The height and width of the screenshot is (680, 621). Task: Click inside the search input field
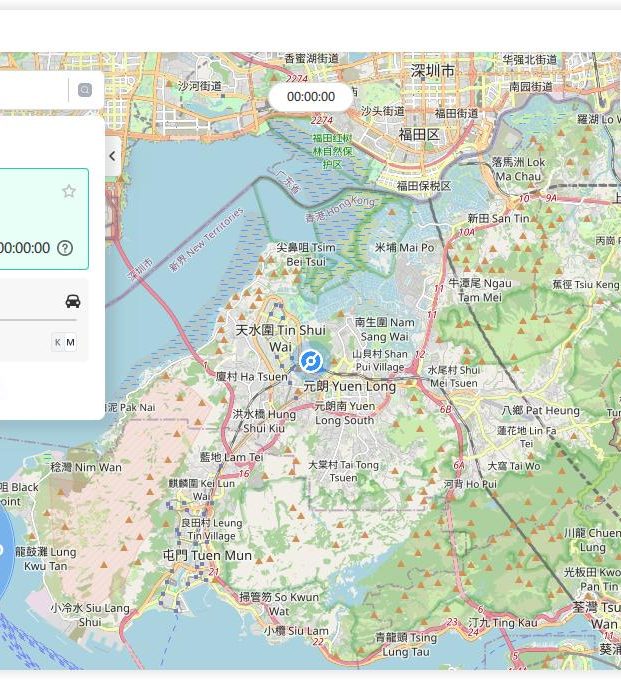tap(30, 90)
